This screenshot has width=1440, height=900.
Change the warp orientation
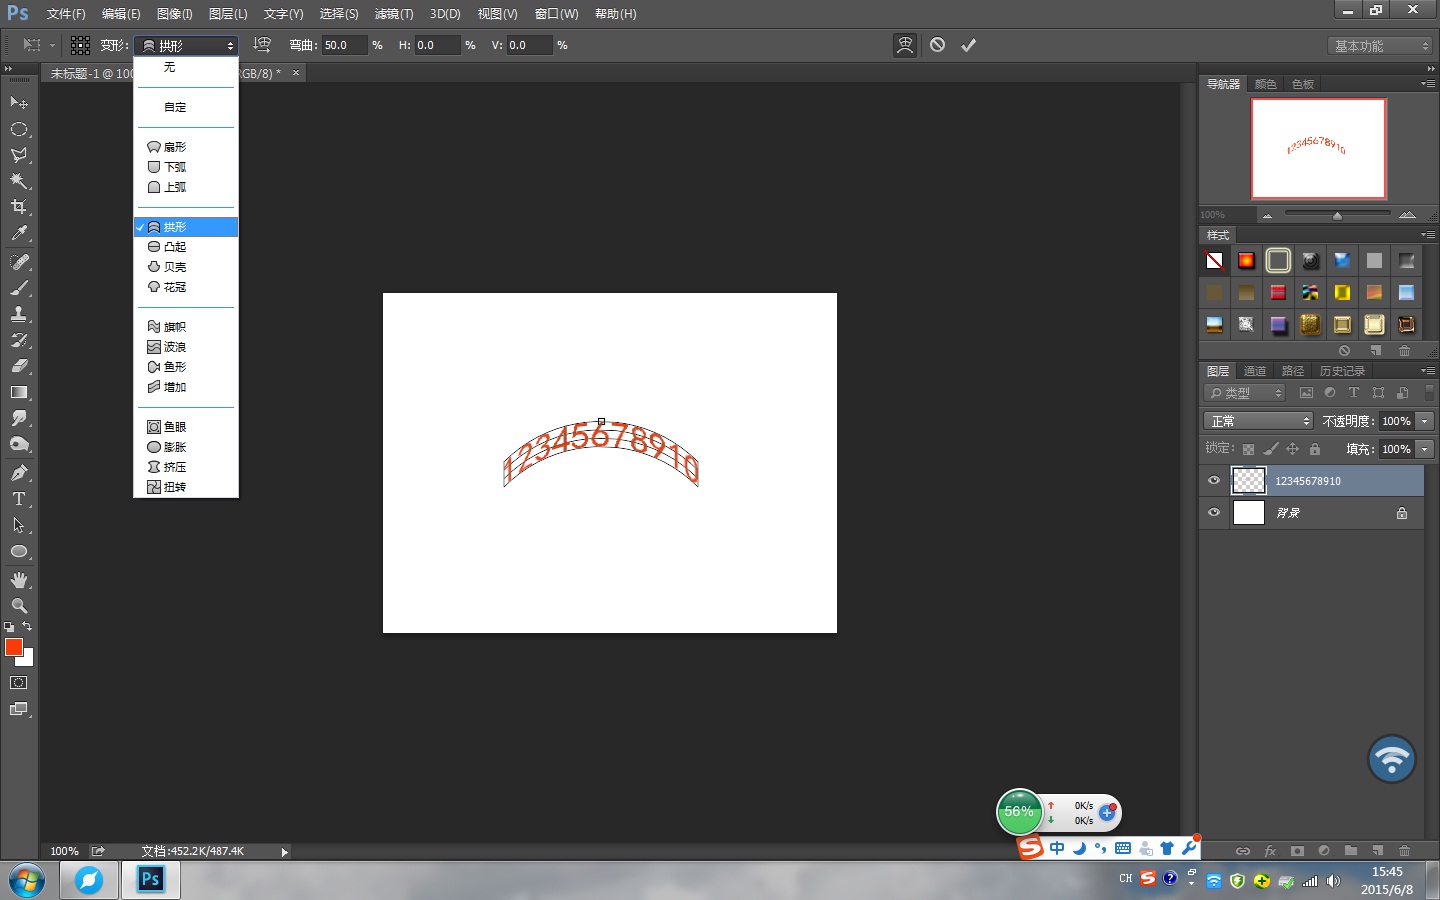coord(262,45)
